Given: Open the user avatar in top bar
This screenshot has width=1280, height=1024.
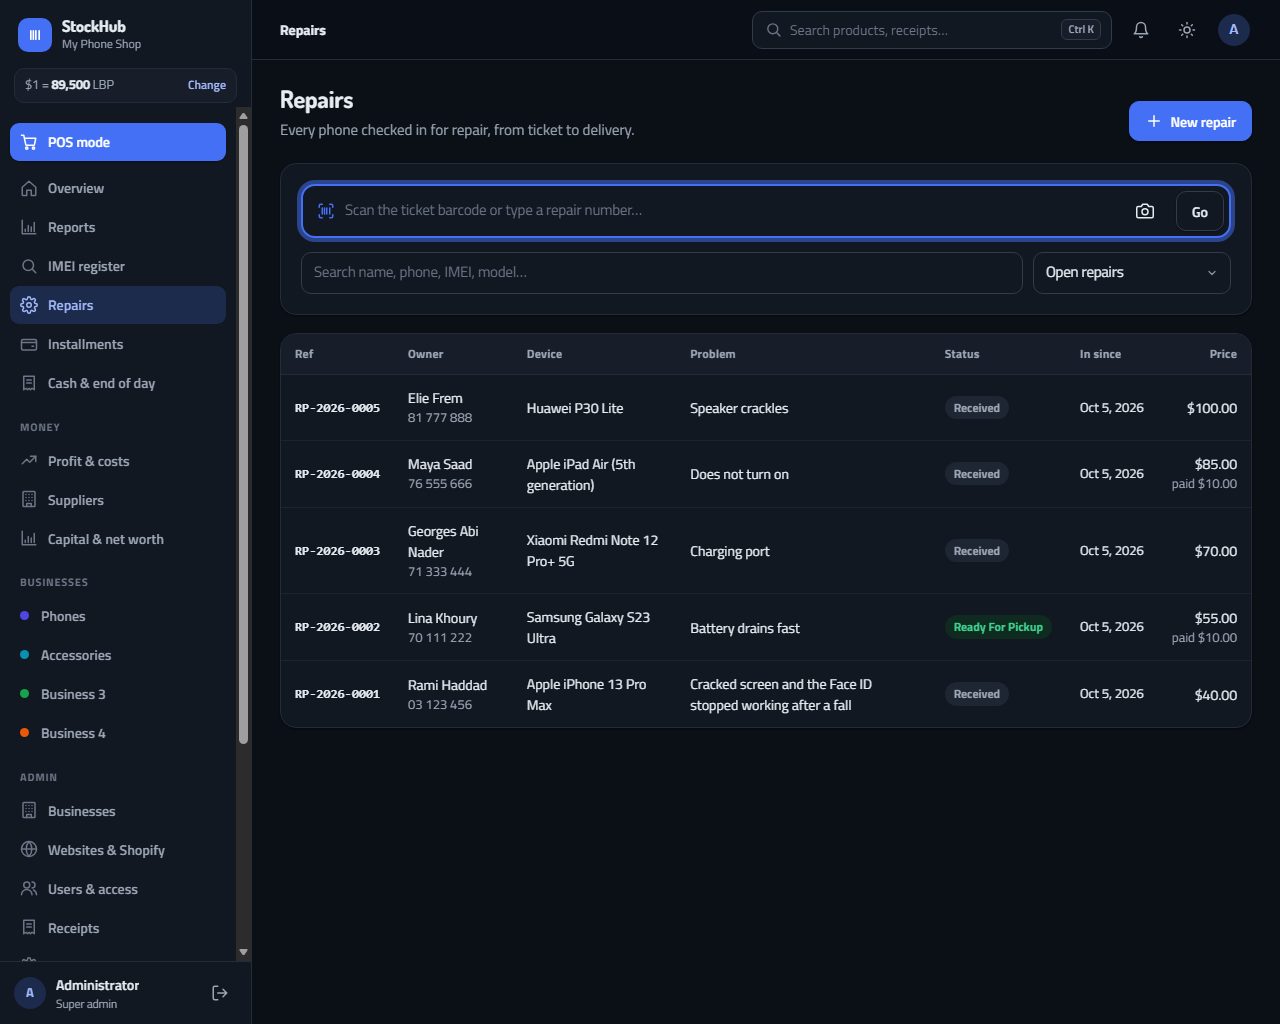Looking at the screenshot, I should tap(1234, 30).
